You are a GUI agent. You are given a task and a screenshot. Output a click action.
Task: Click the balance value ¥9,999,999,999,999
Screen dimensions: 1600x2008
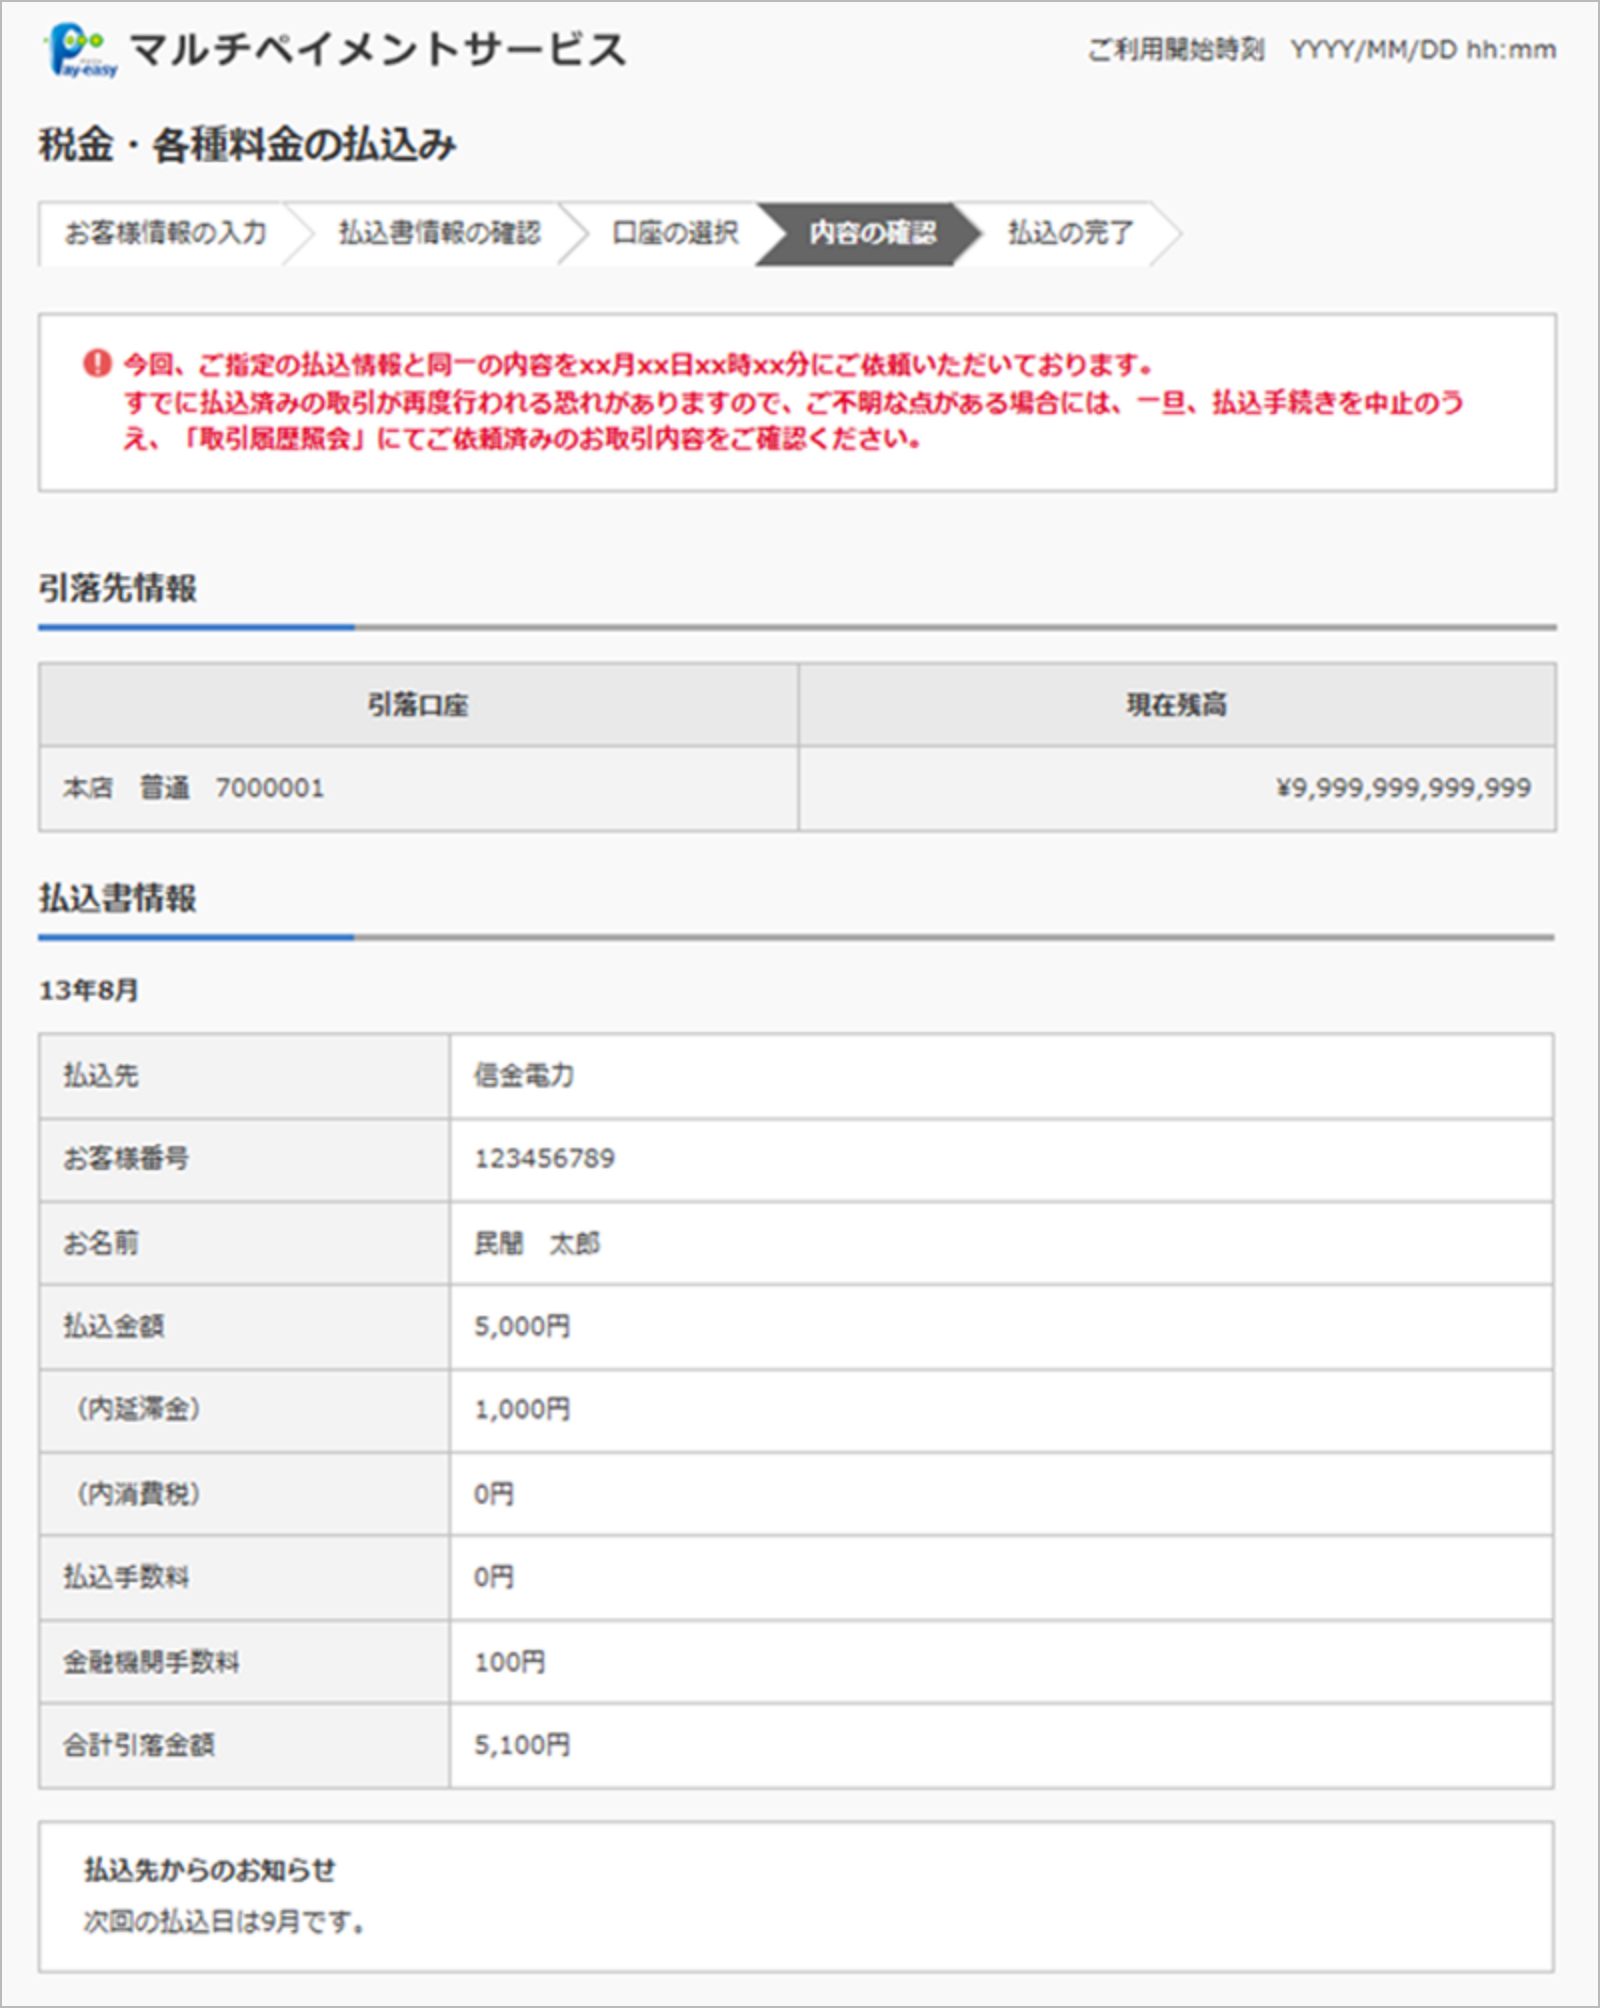[x=1403, y=788]
